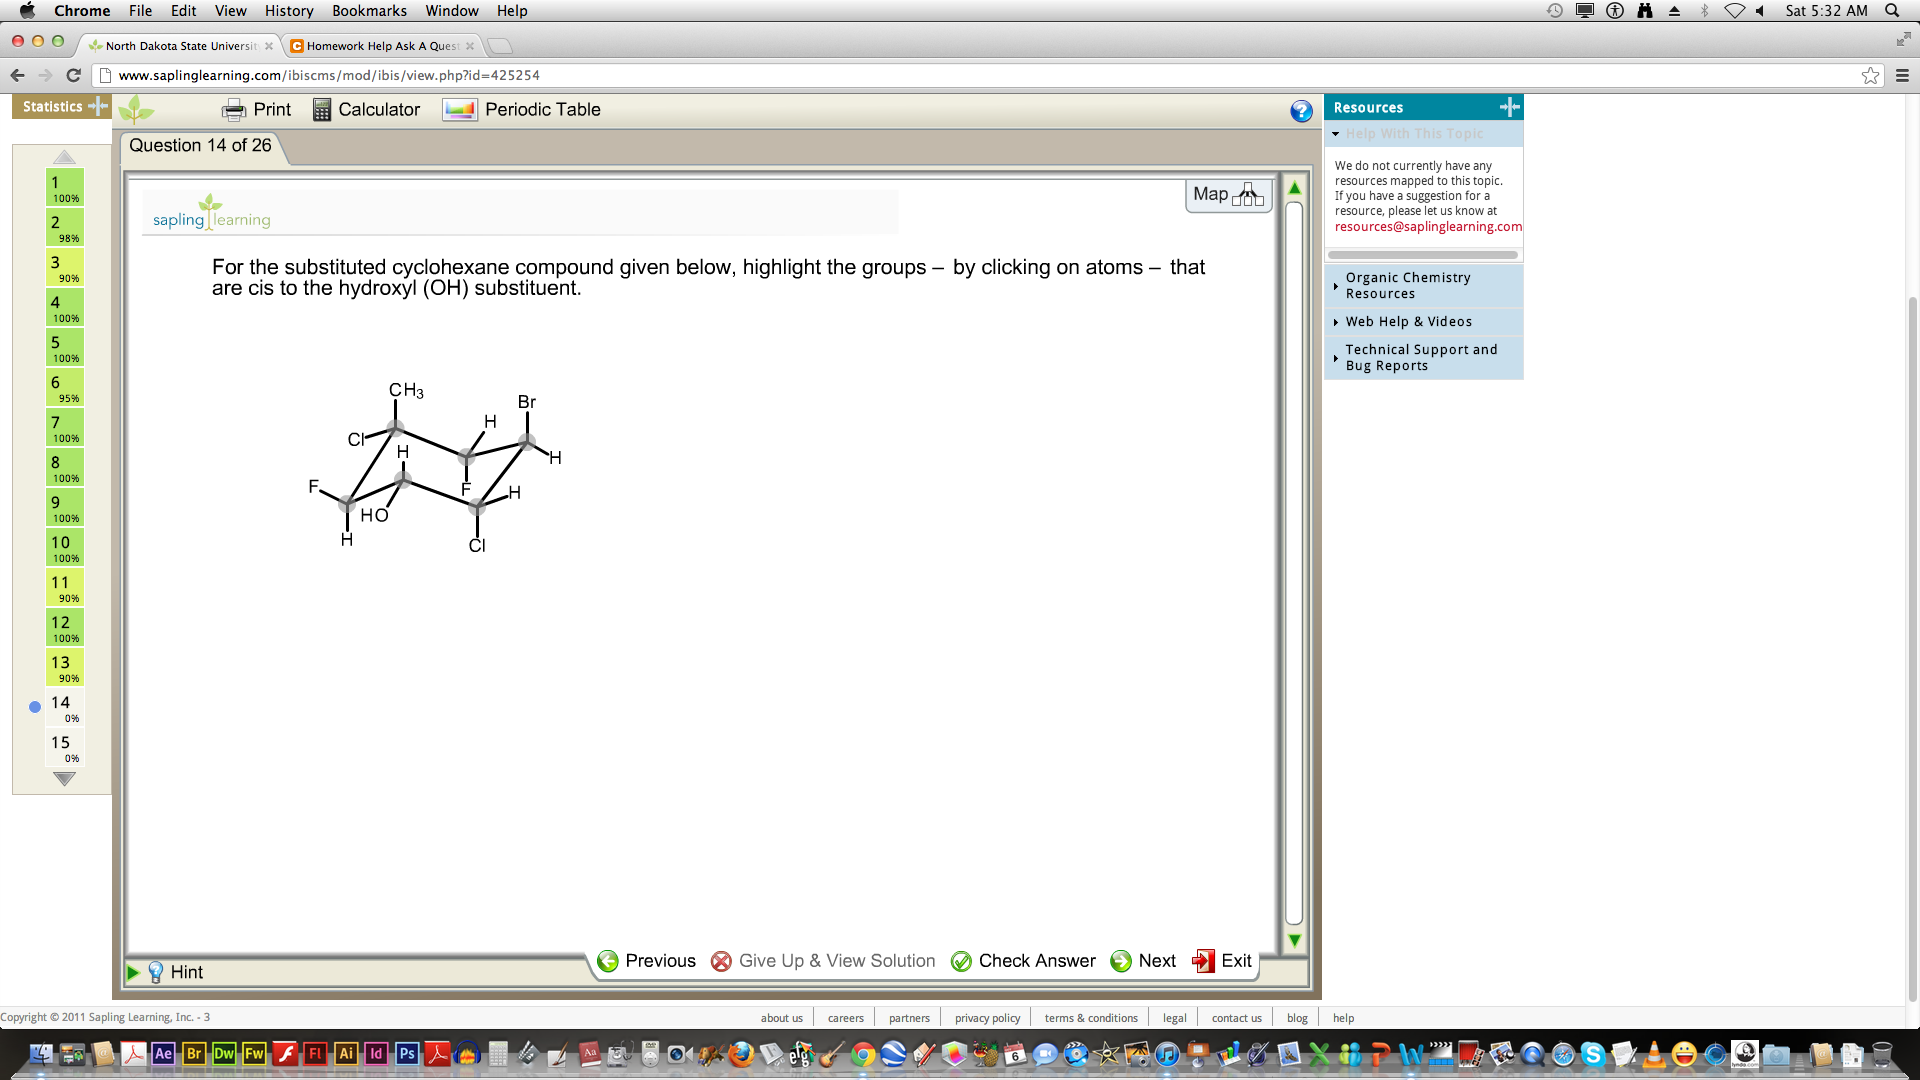Viewport: 1920px width, 1080px height.
Task: Click the blue help question mark icon
Action: [x=1300, y=112]
